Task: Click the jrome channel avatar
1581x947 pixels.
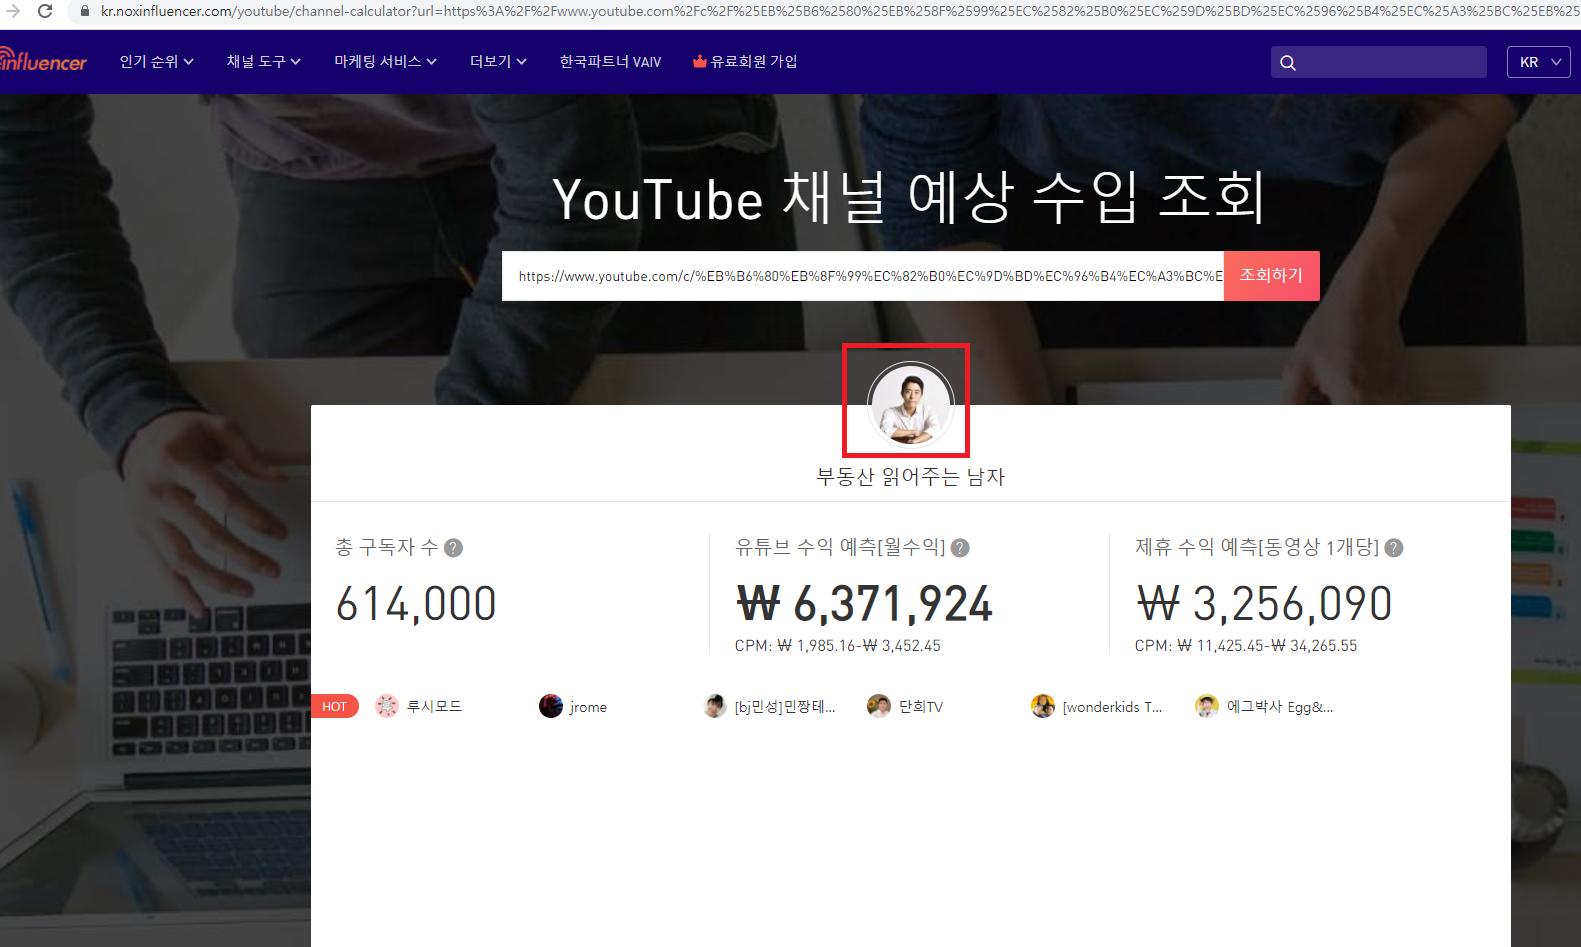Action: click(551, 706)
